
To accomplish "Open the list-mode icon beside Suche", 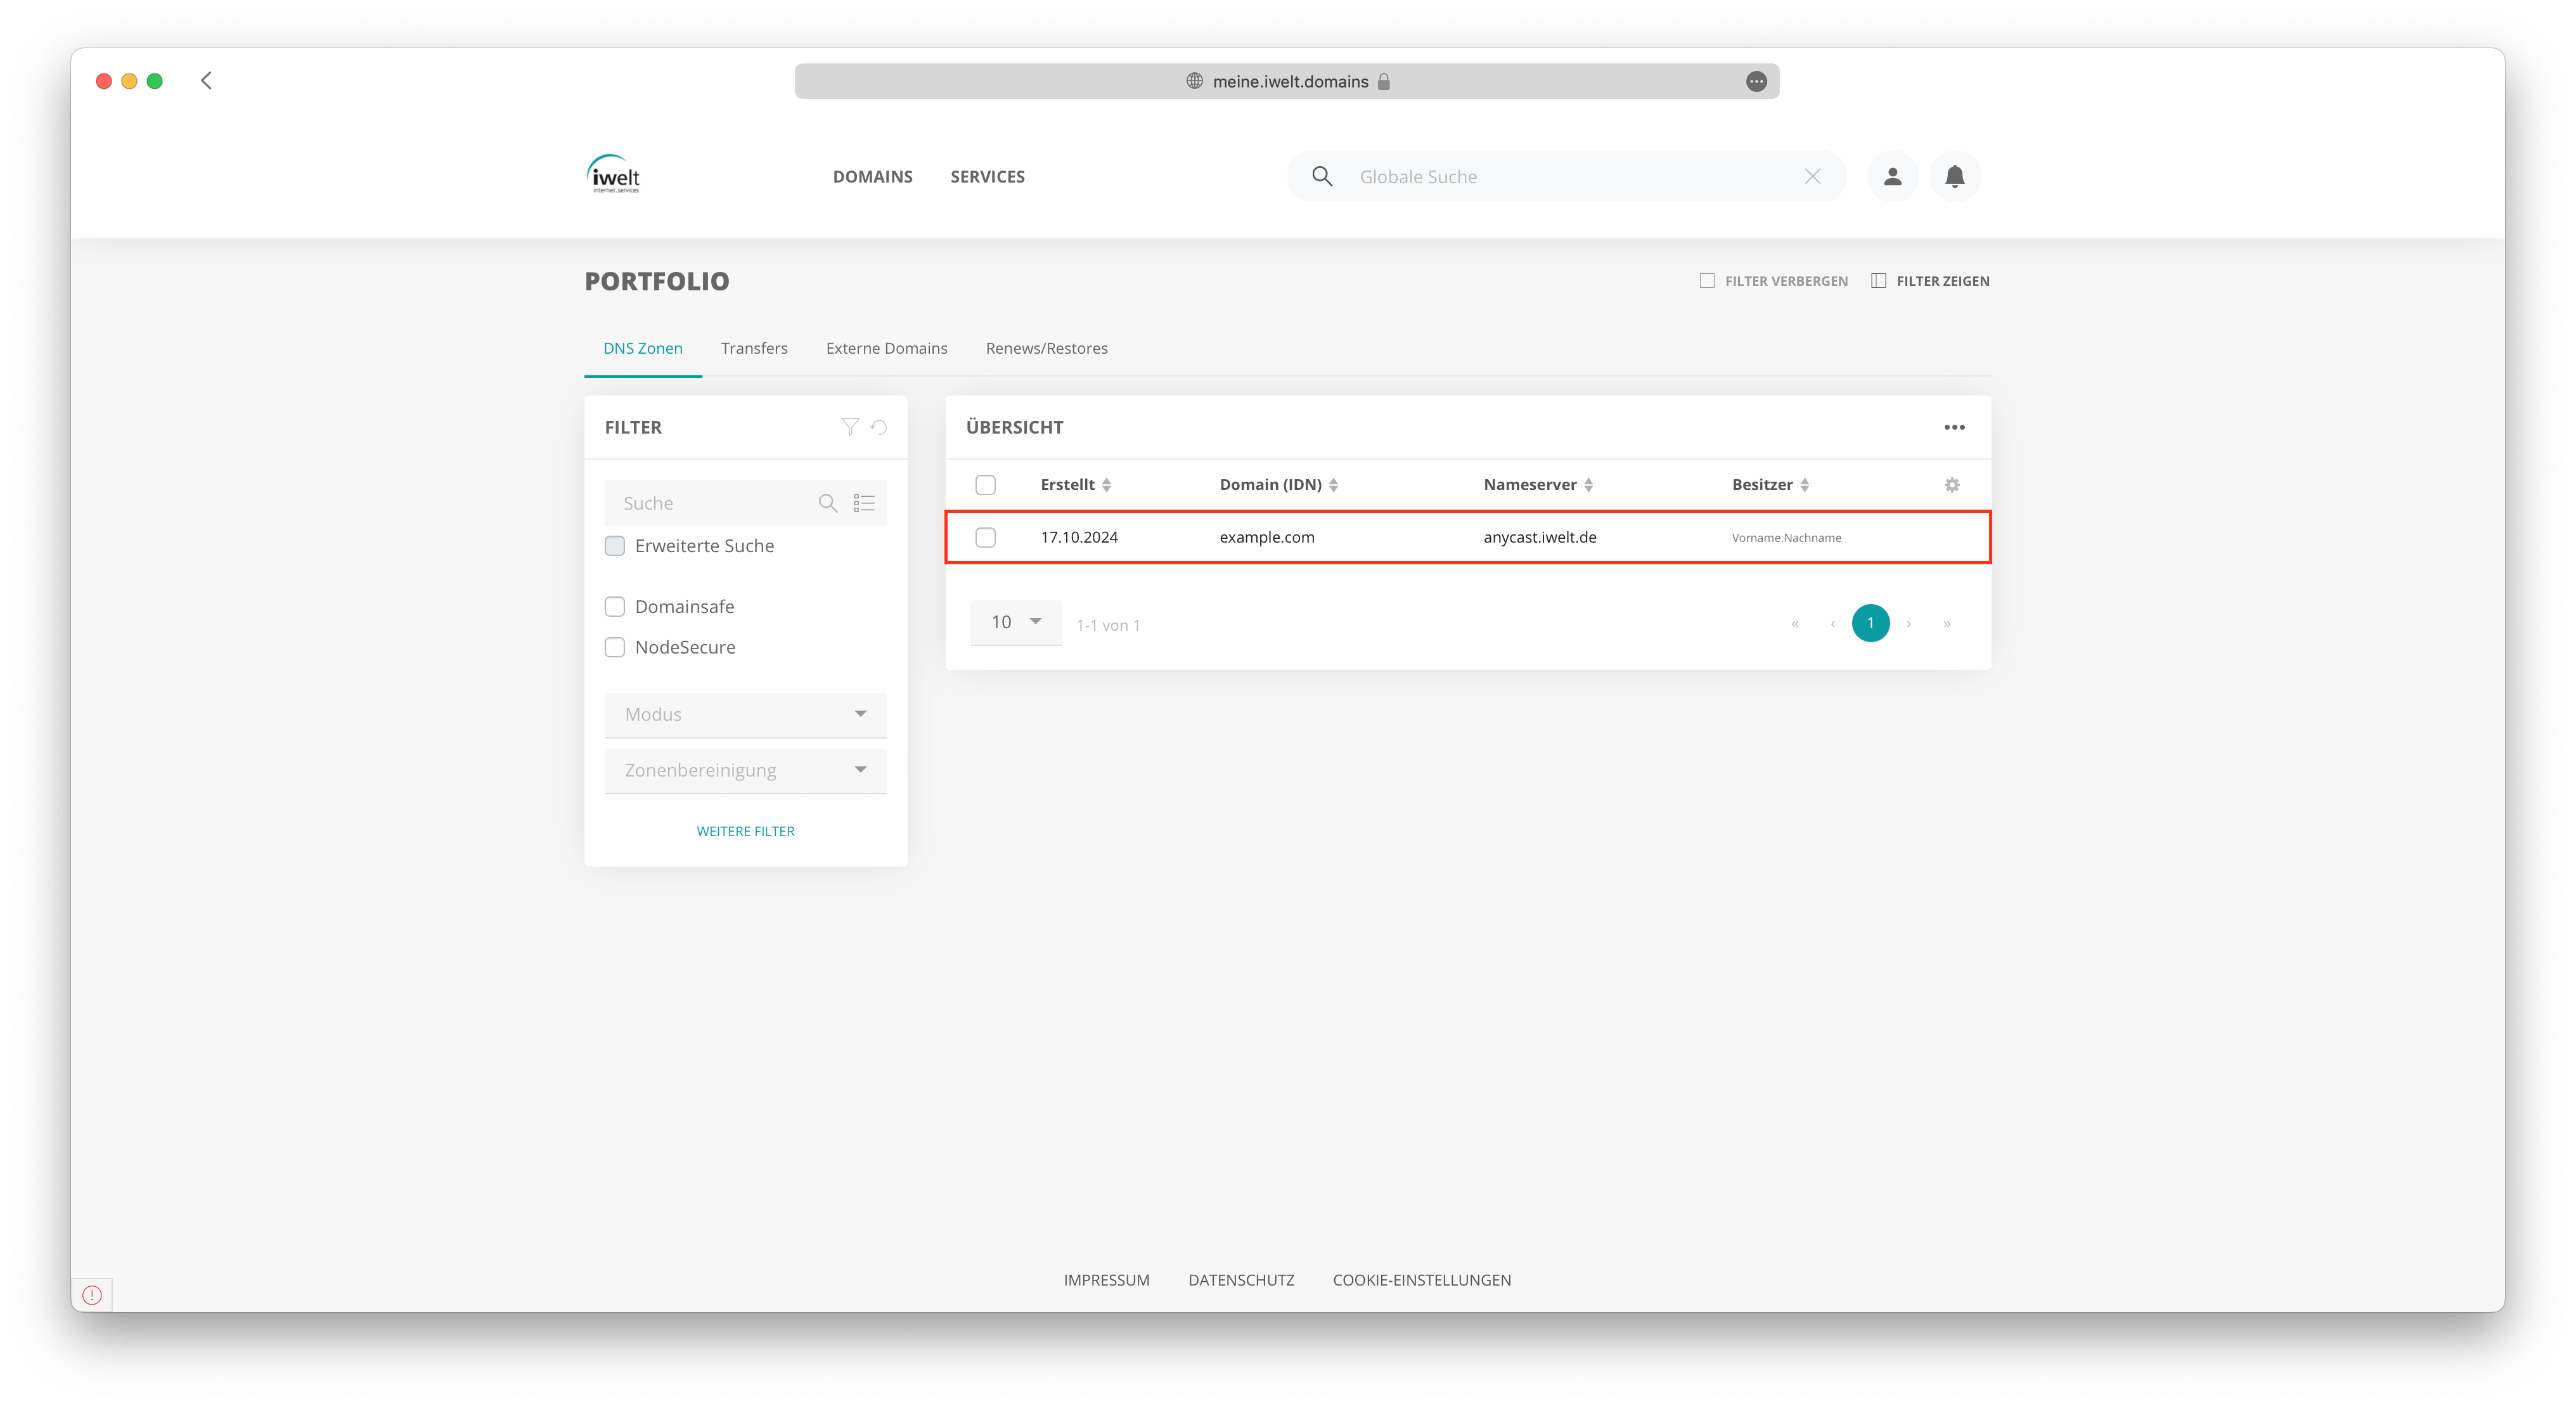I will 864,503.
